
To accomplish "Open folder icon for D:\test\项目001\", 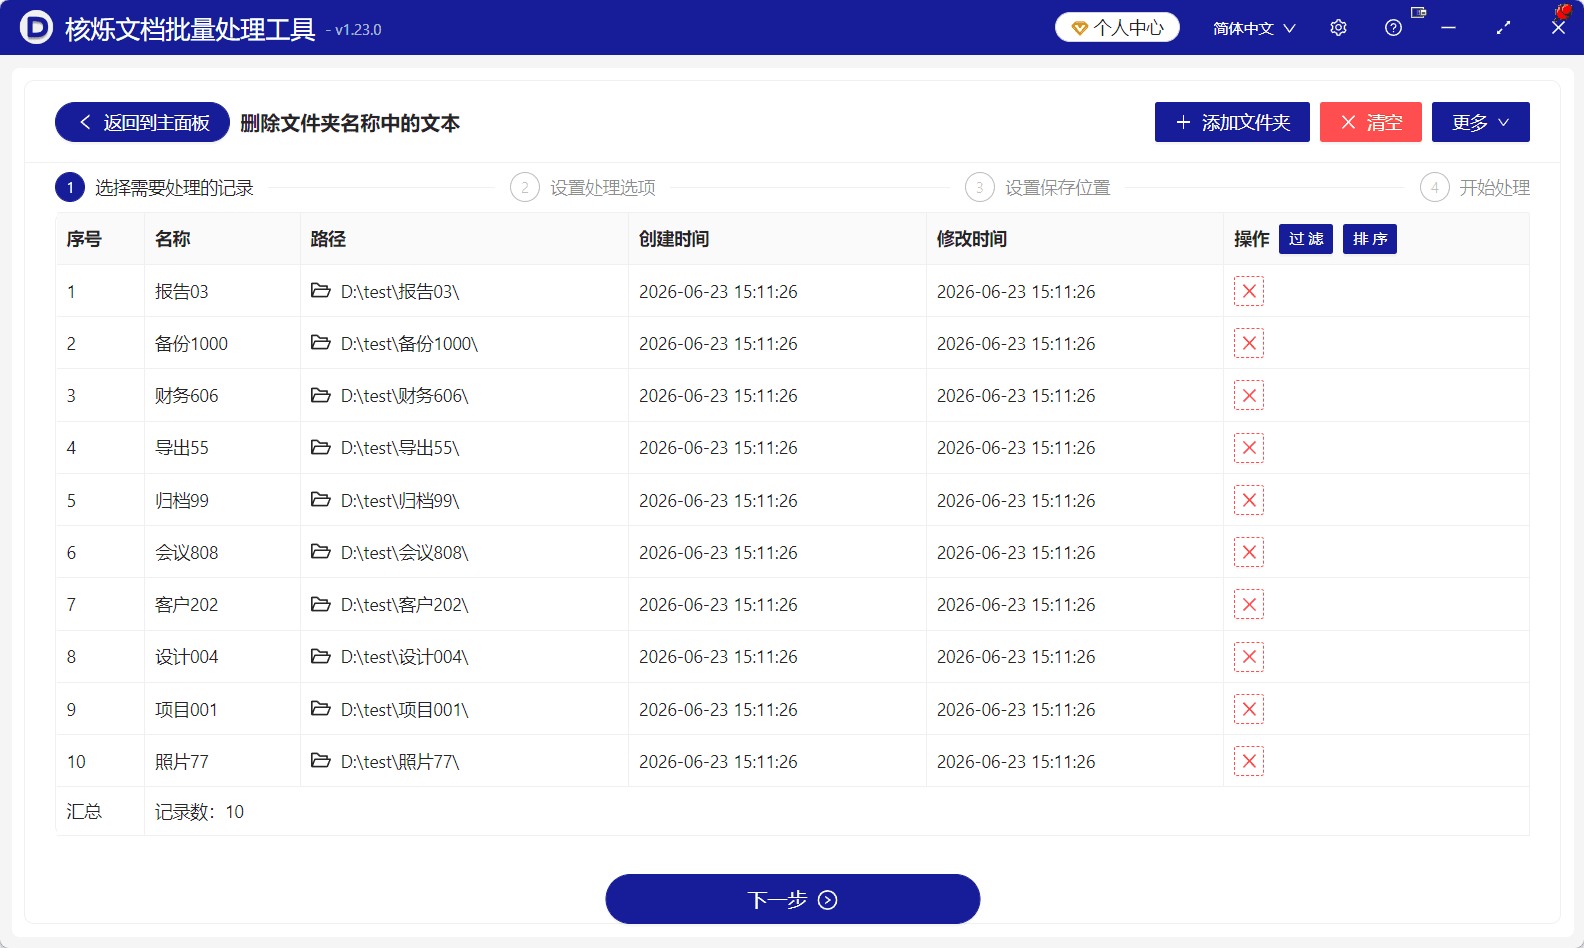I will [320, 709].
